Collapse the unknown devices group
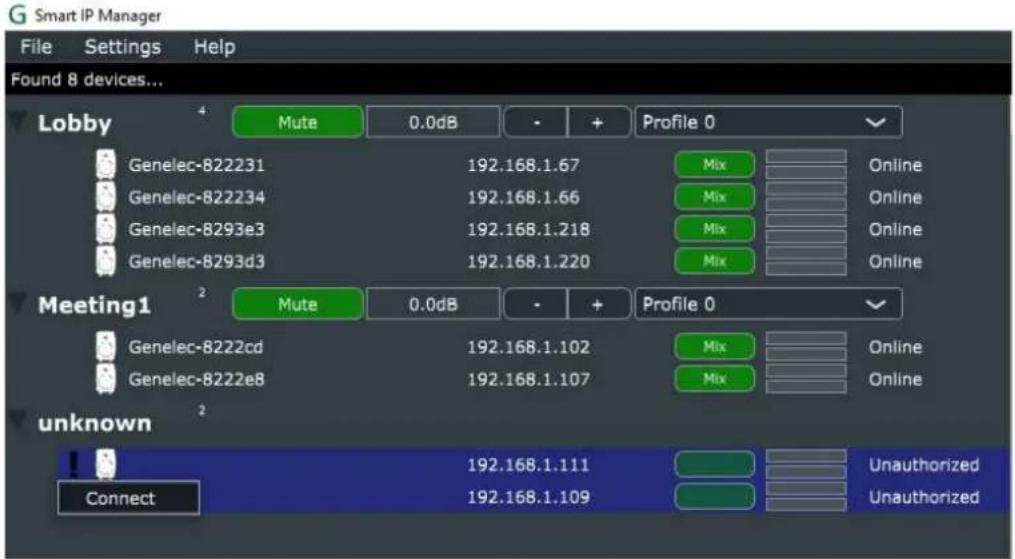Viewport: 1015px width, 559px height. click(x=17, y=421)
